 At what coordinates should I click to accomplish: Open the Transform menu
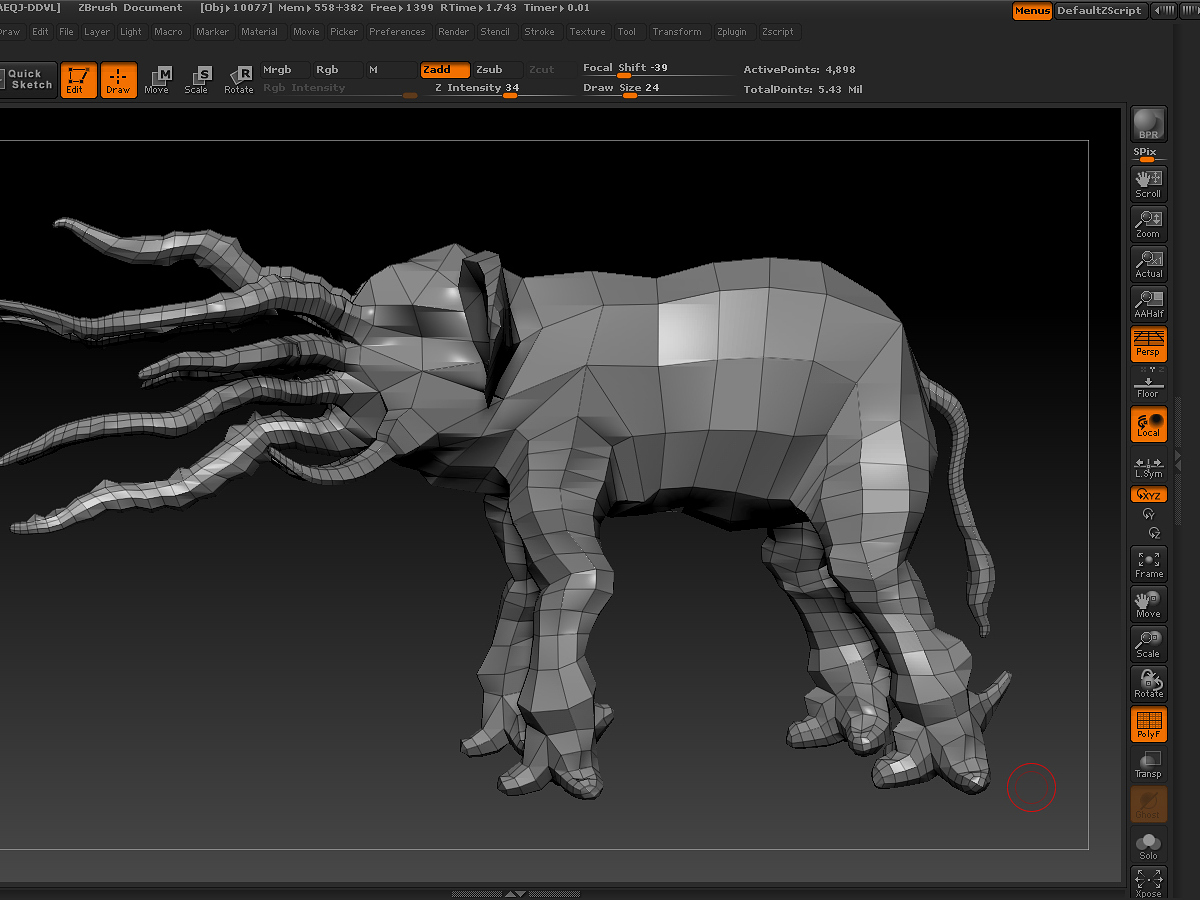677,32
